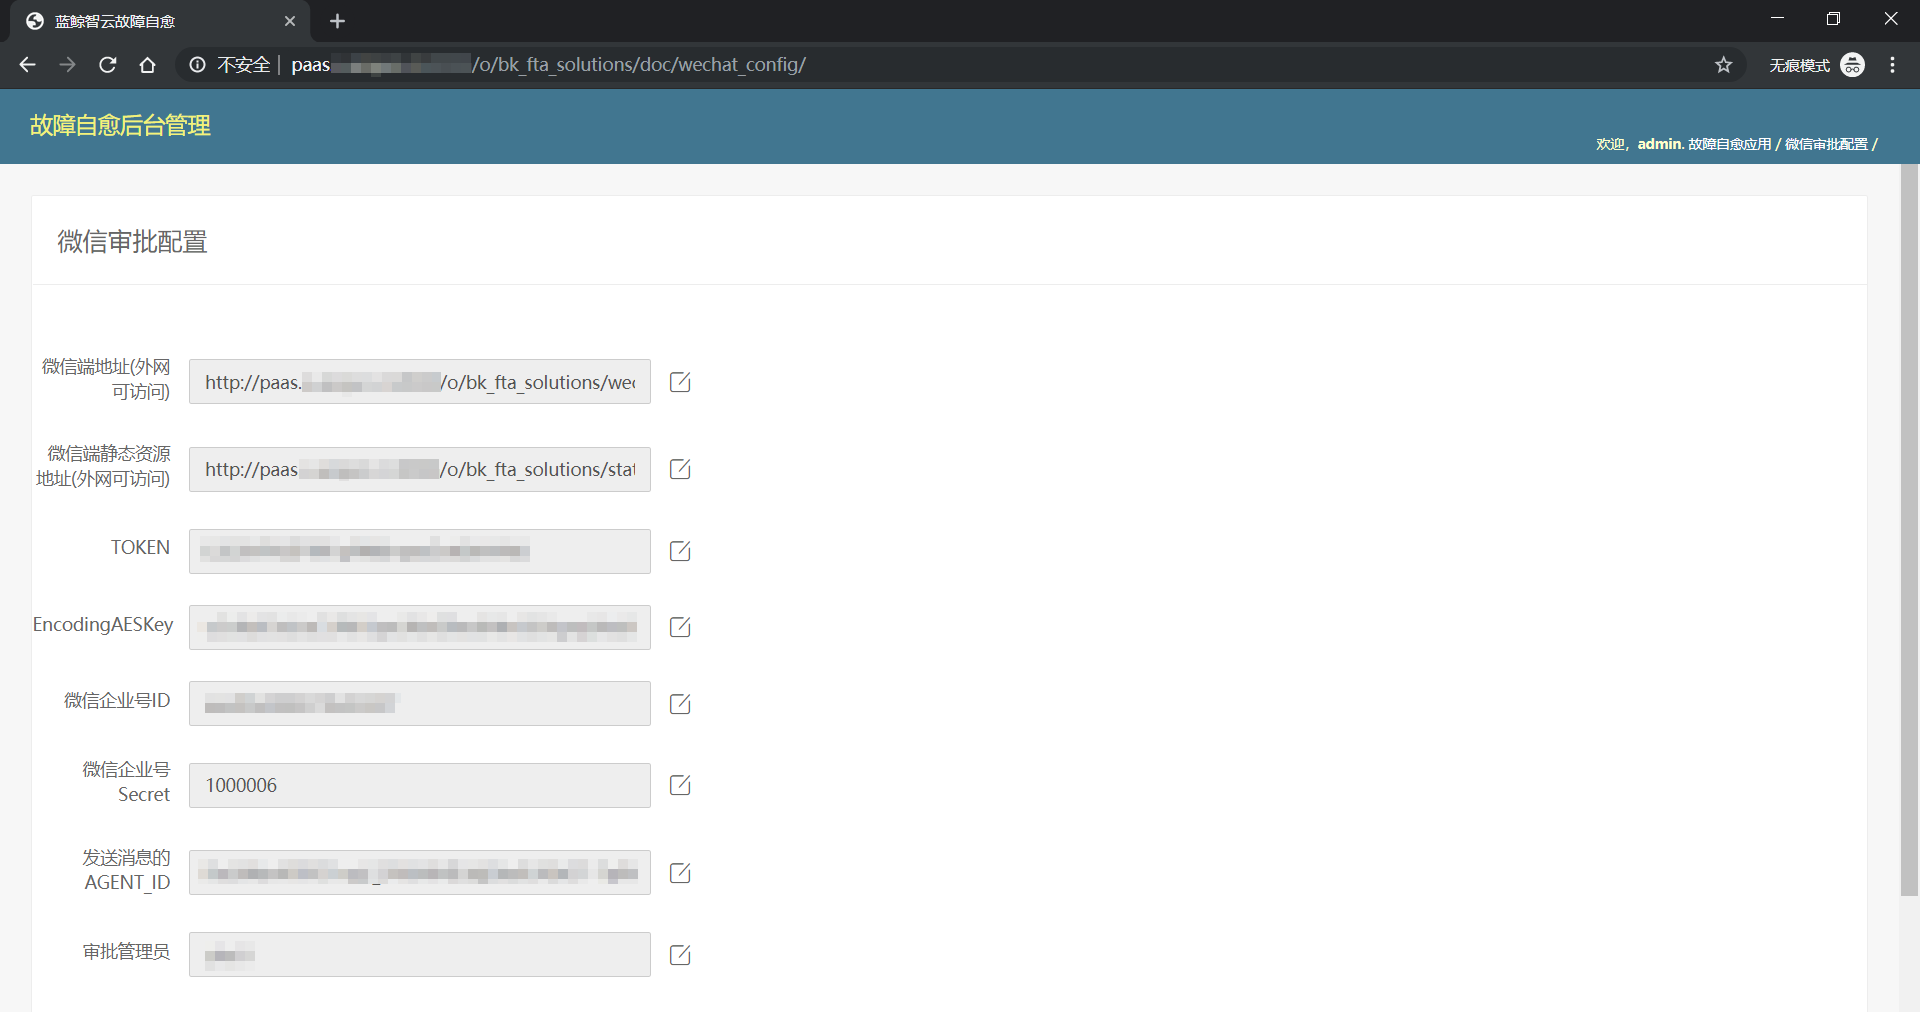Screen dimensions: 1920x1012
Task: Click the EncodingAESKey label
Action: click(103, 625)
